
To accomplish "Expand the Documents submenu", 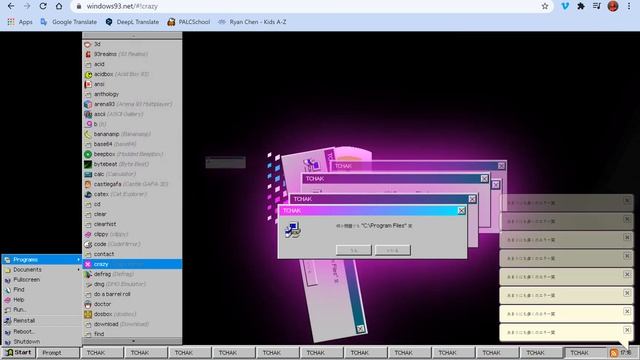I will pyautogui.click(x=41, y=269).
